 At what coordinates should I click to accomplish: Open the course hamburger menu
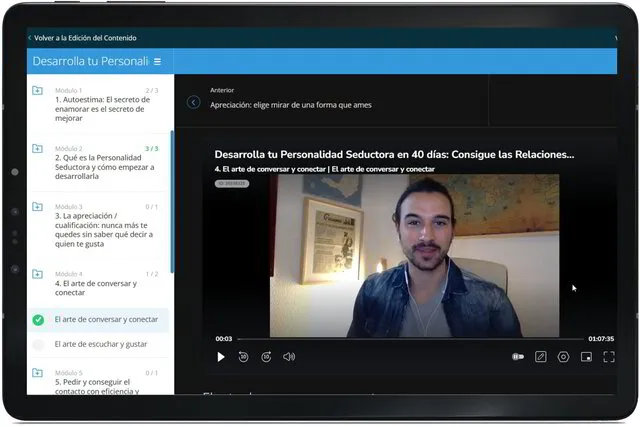click(157, 62)
